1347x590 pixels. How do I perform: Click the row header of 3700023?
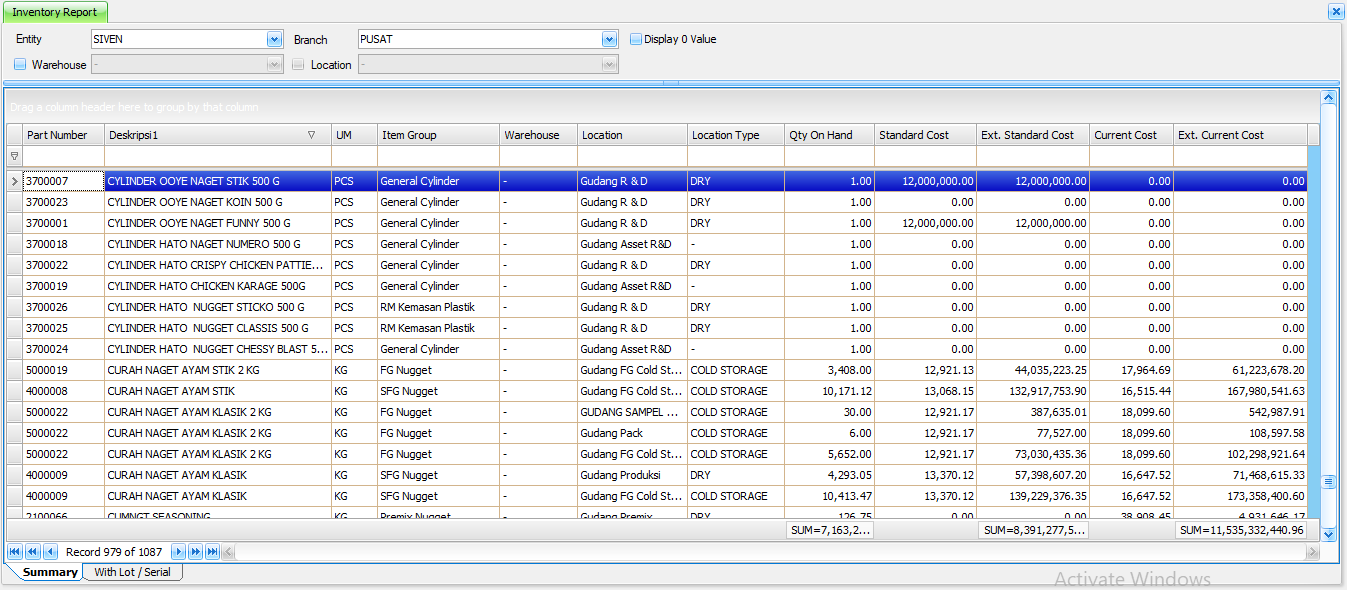pos(14,202)
